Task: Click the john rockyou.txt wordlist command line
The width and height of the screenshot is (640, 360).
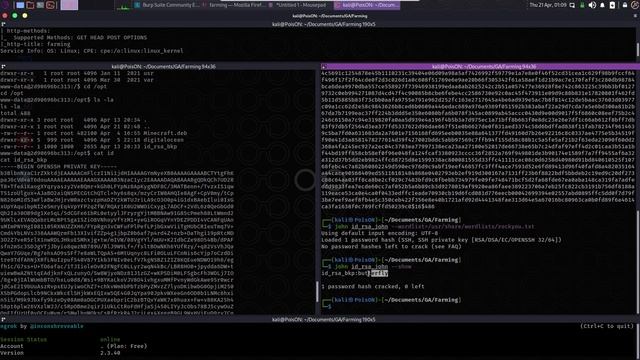Action: click(434, 227)
